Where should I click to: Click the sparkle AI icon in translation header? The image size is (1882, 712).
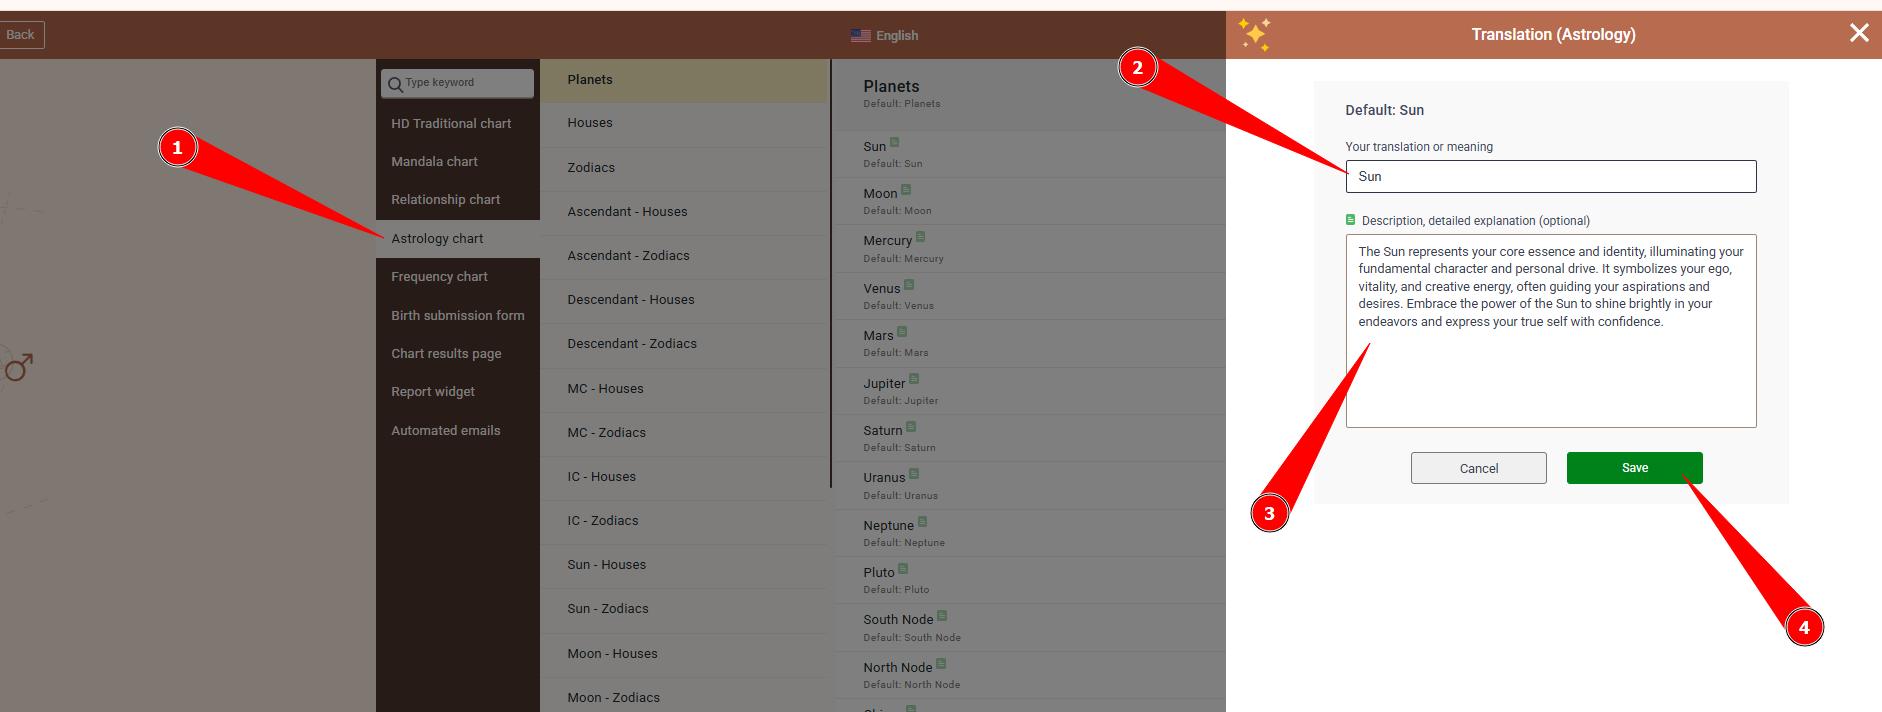(x=1254, y=34)
